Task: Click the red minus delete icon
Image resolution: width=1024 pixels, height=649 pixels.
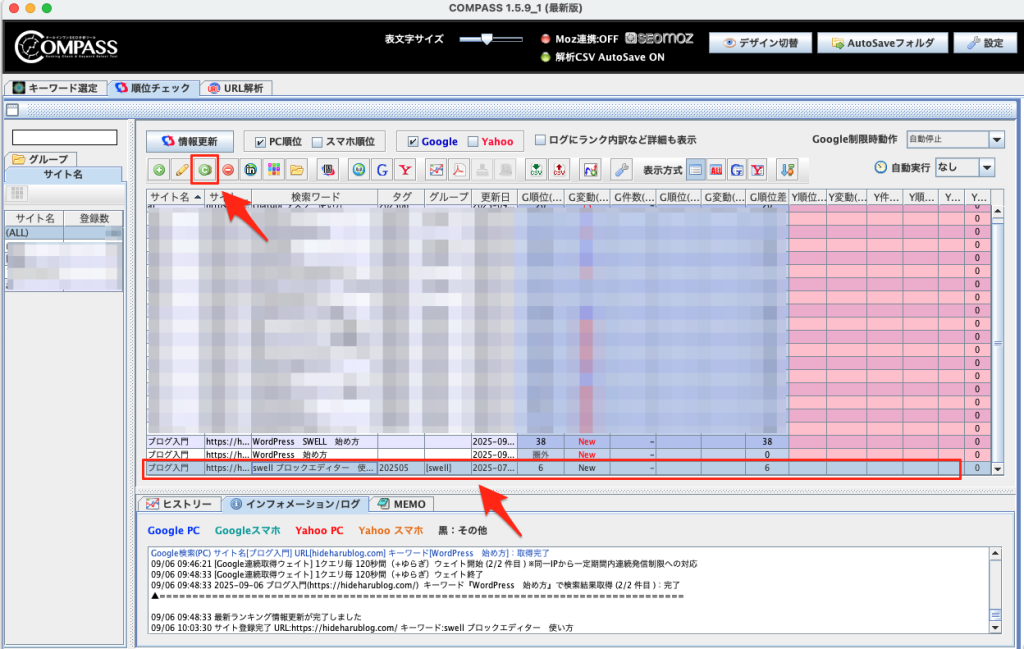Action: click(229, 170)
